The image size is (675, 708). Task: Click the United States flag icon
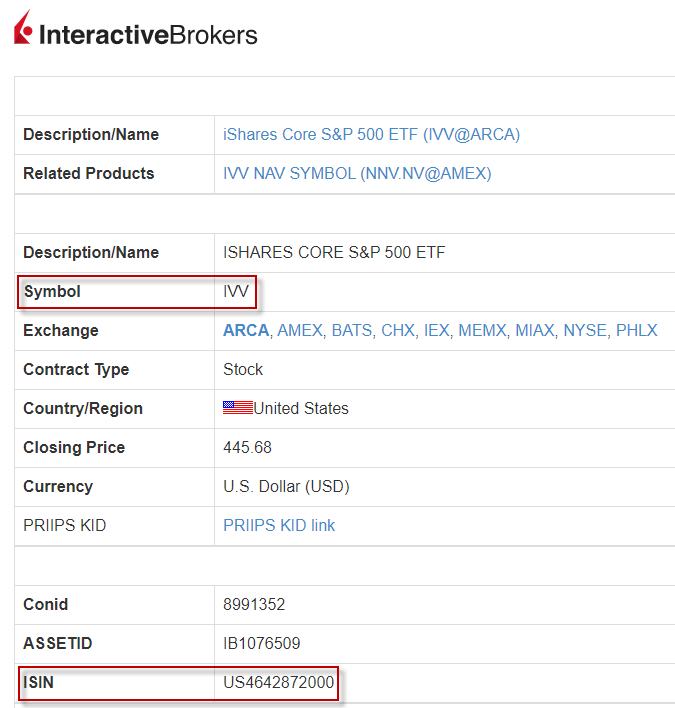(x=238, y=408)
